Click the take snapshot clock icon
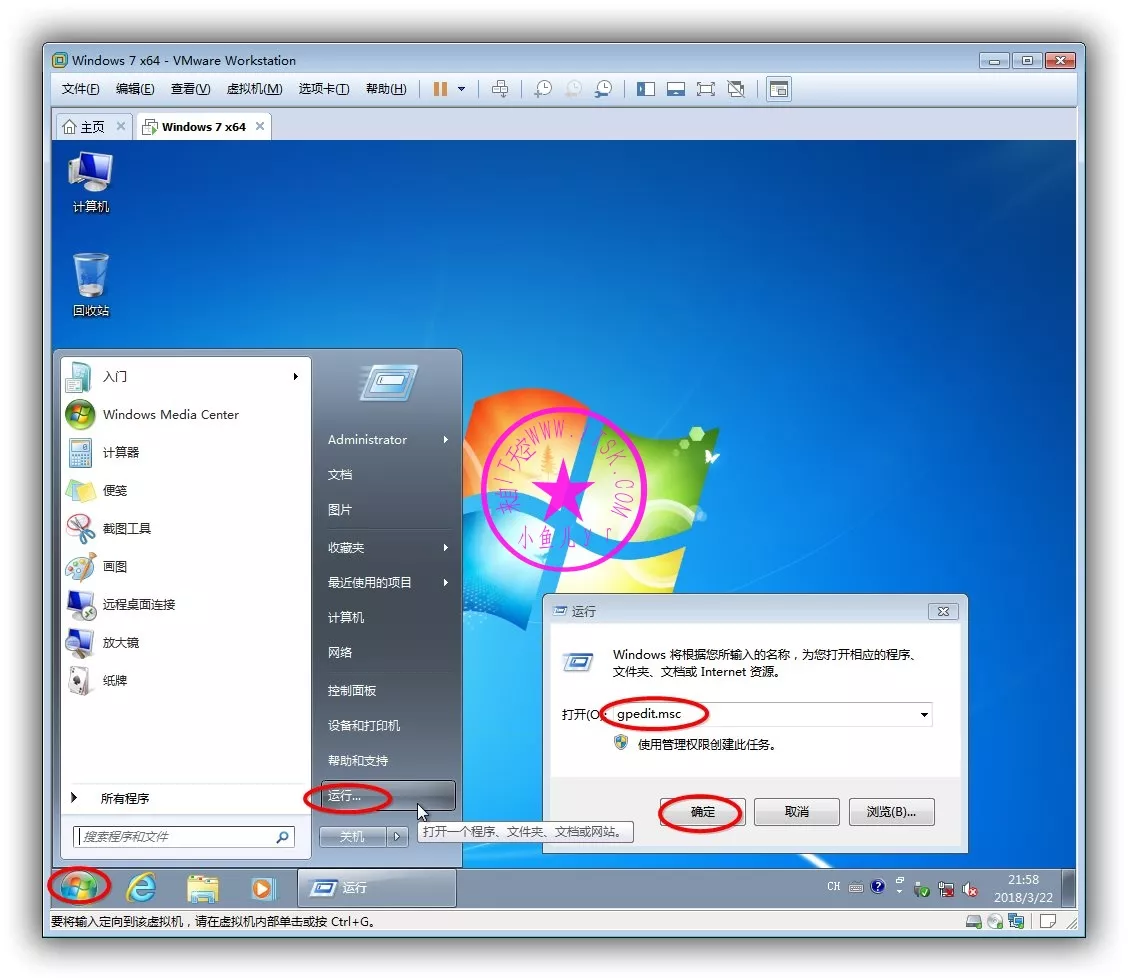This screenshot has width=1128, height=980. pos(542,89)
